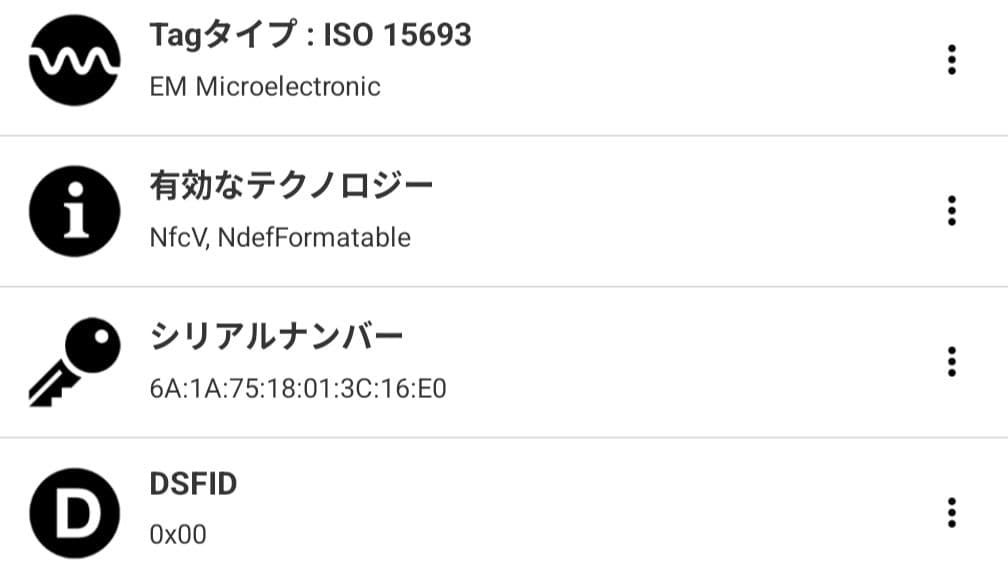Open the three-dot menu for 有効なテクノロジー

951,211
